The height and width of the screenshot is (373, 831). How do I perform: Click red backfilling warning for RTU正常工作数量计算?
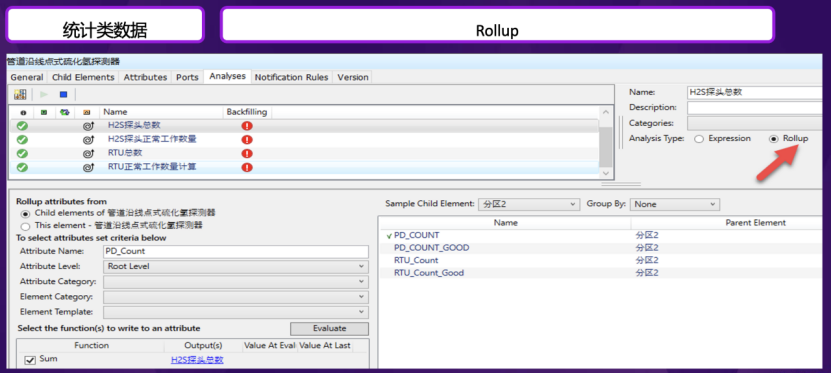tap(247, 167)
